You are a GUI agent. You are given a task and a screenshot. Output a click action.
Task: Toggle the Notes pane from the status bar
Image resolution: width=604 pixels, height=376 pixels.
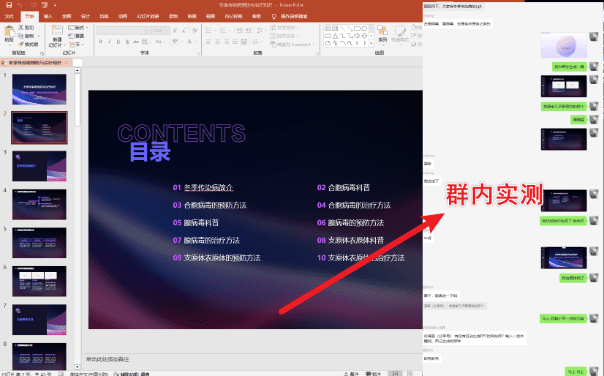point(351,374)
